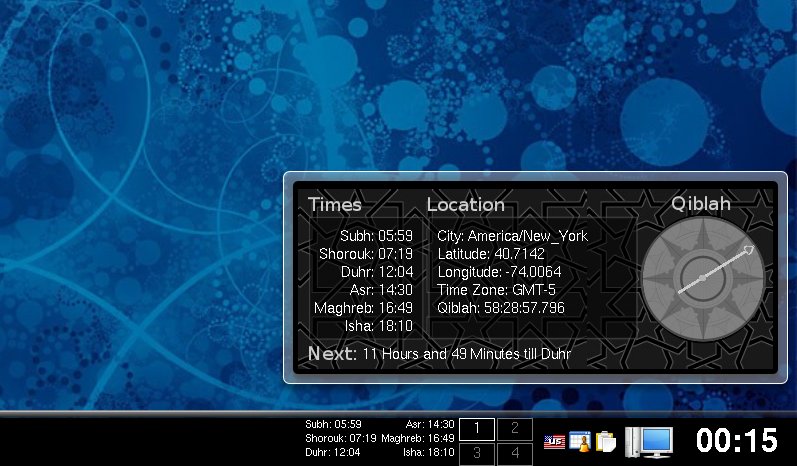
Task: Select Subh: 05:59 in desktop widget
Action: coord(376,236)
